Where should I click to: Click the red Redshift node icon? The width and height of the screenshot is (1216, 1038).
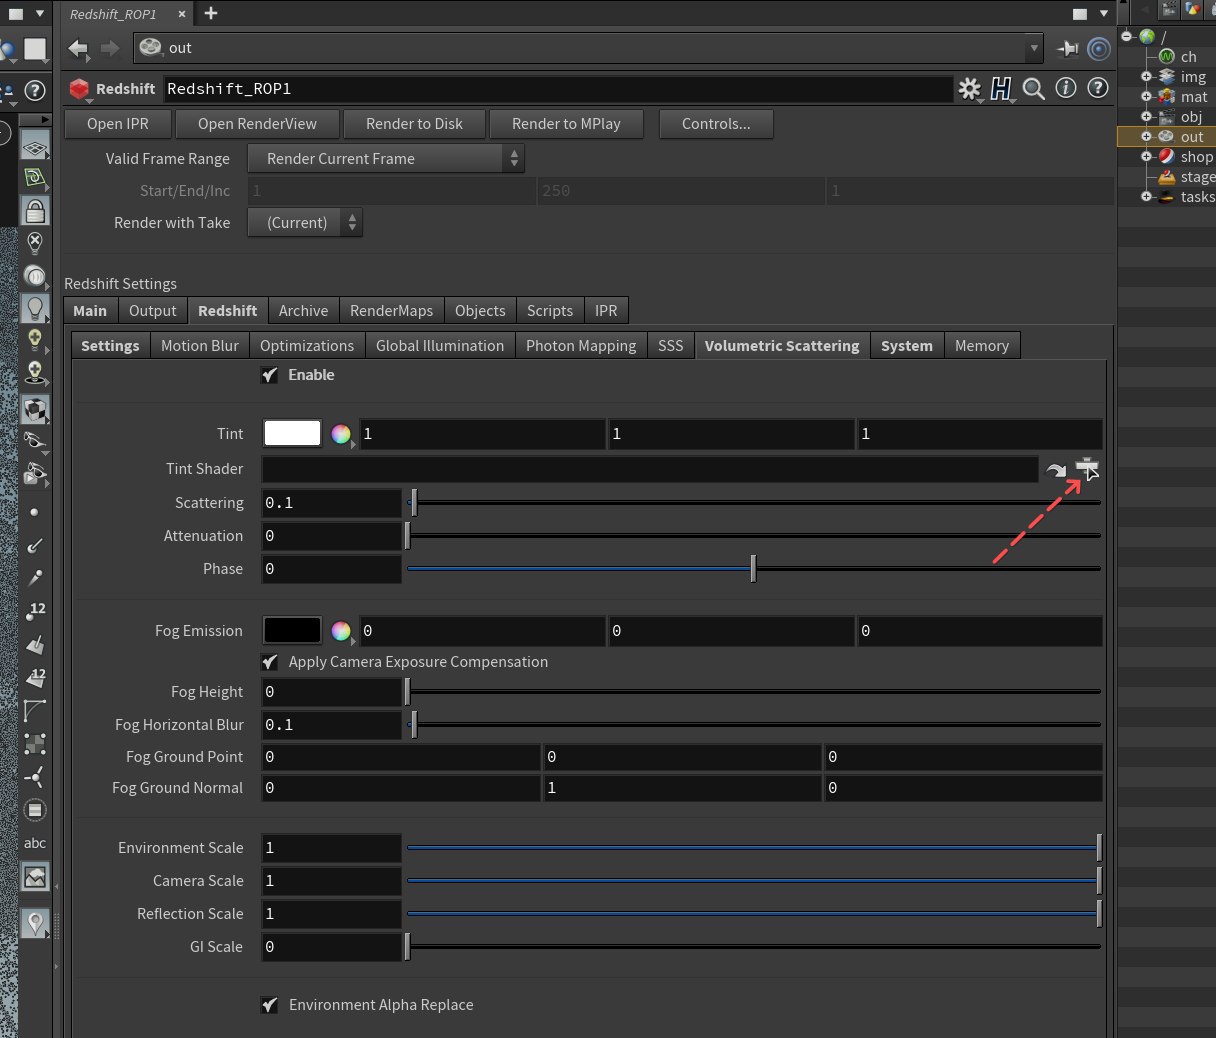click(79, 89)
